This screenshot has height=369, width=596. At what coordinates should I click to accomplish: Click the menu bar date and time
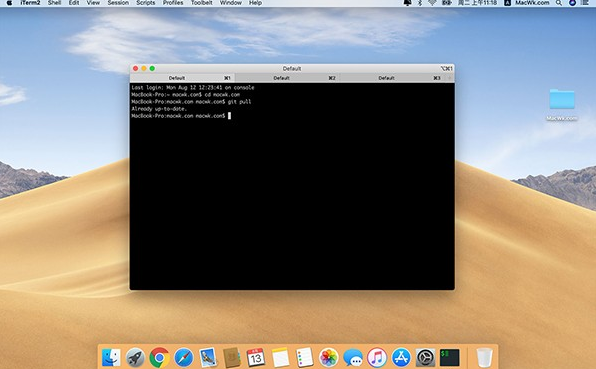pyautogui.click(x=477, y=3)
